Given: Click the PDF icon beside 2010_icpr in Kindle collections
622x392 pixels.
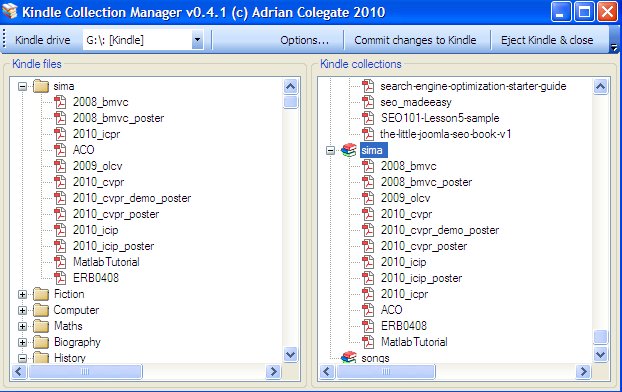Looking at the screenshot, I should (368, 294).
